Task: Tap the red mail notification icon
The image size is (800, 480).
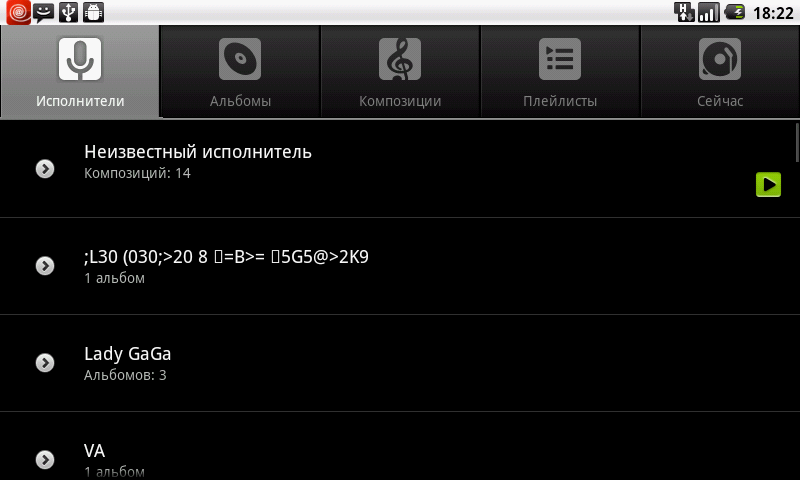Action: pyautogui.click(x=18, y=12)
